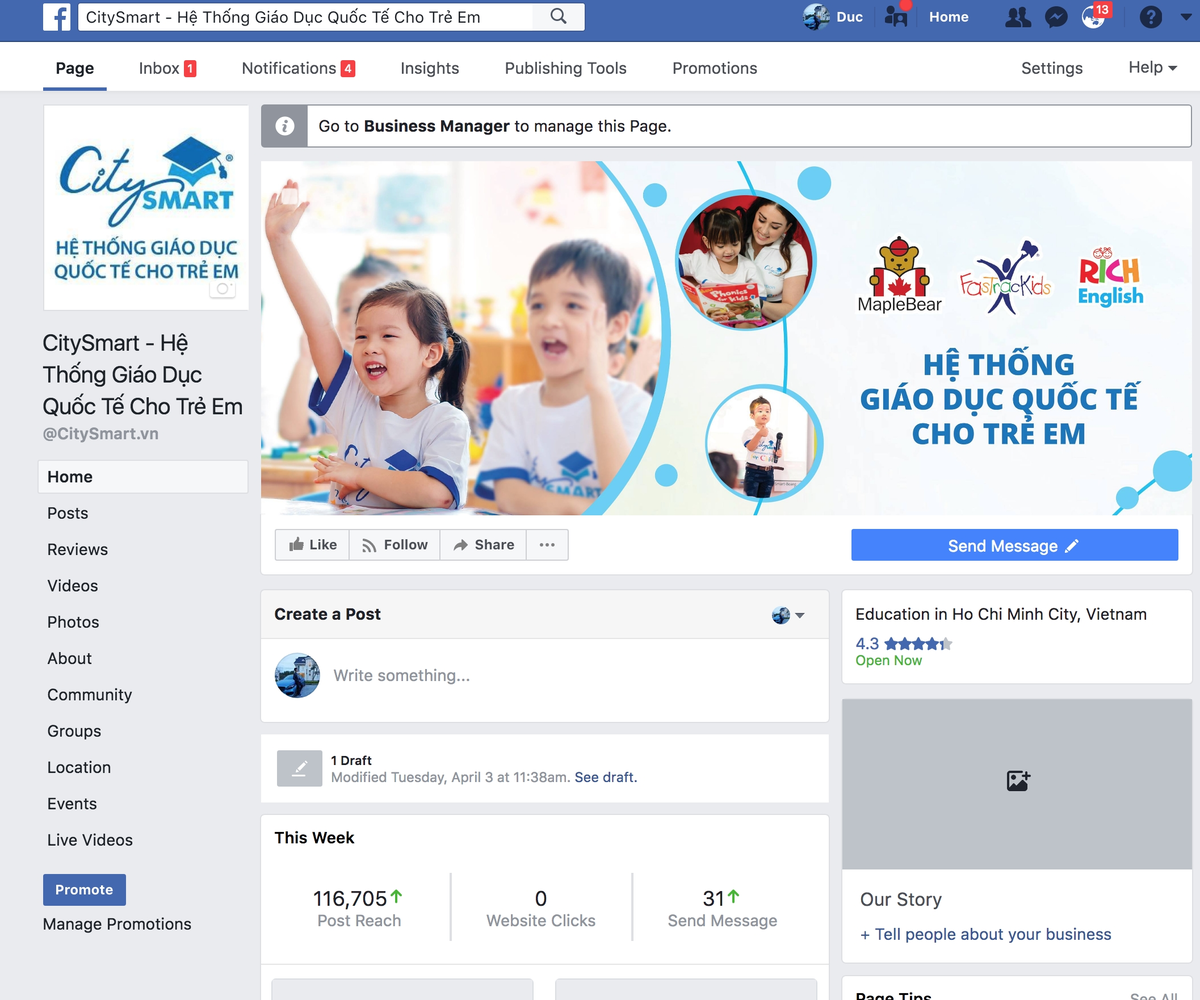Image resolution: width=1200 pixels, height=1000 pixels.
Task: Click the blue Promote button
Action: click(84, 890)
